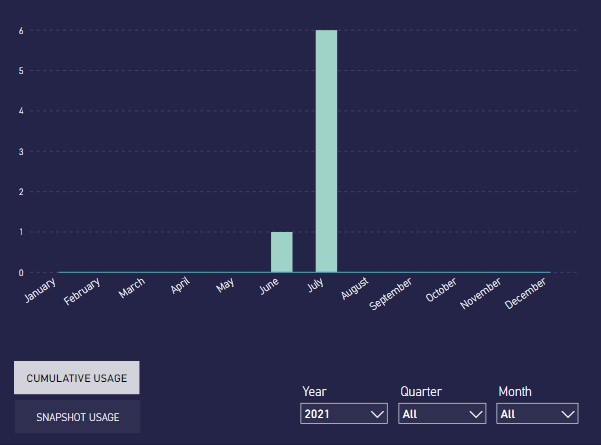Click the y-axis value 1
Image resolution: width=601 pixels, height=445 pixels.
[x=21, y=232]
